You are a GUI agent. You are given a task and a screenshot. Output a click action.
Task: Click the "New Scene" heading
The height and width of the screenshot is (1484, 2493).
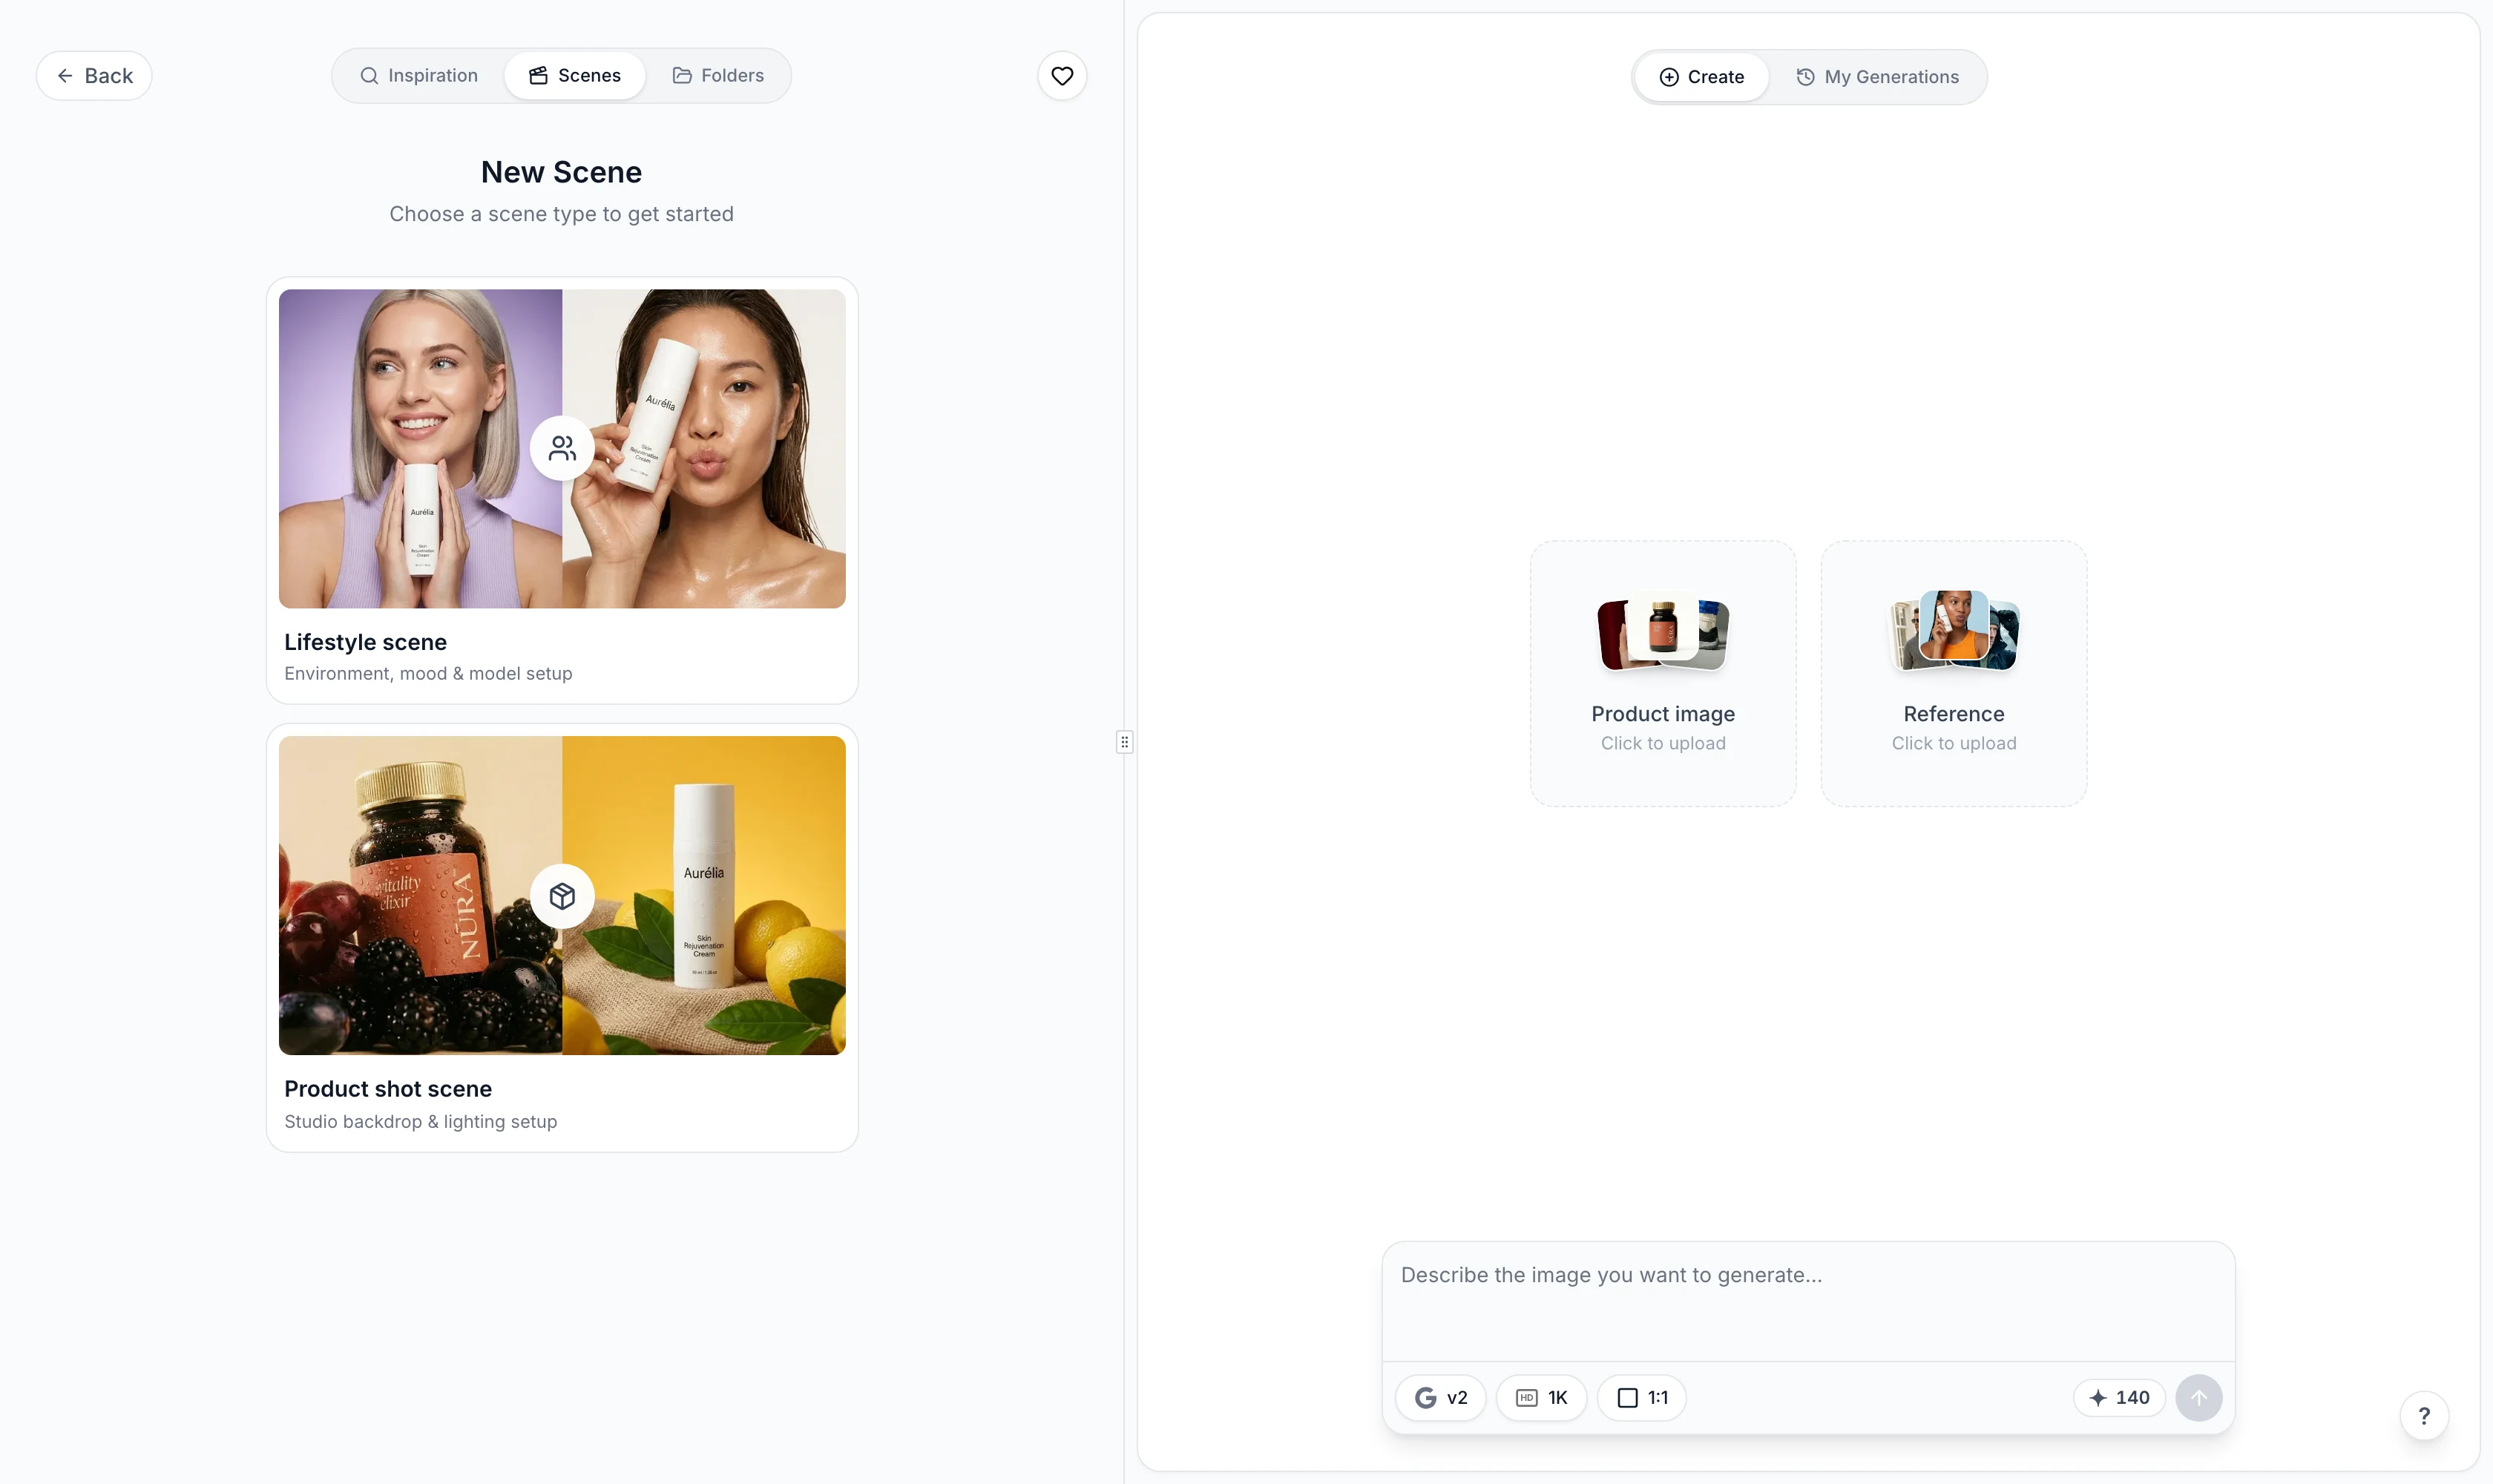click(561, 172)
